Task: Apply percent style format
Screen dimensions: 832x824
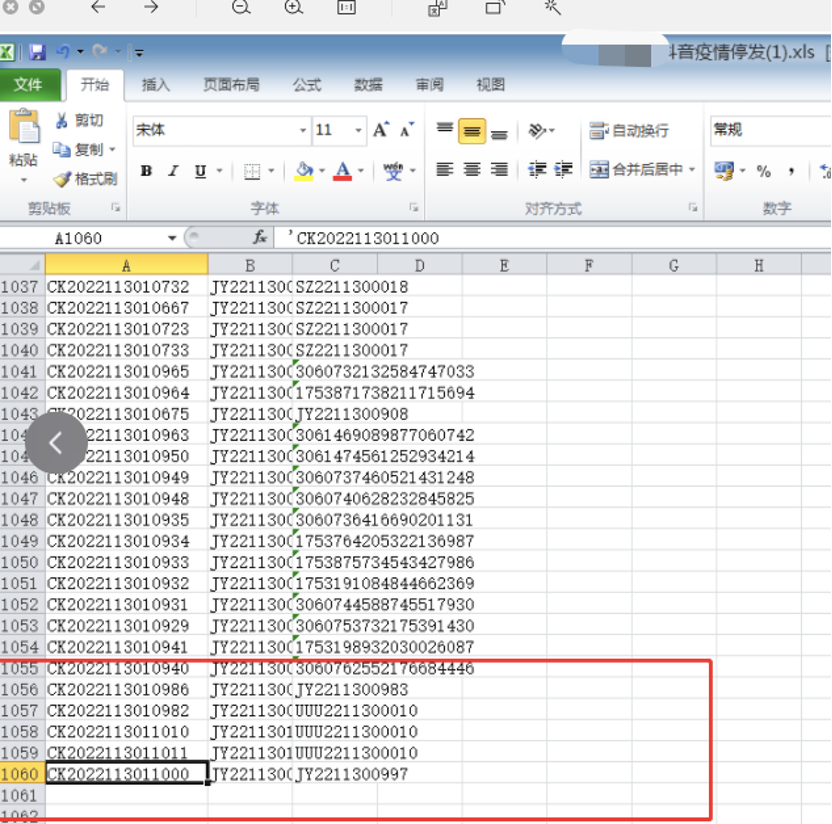Action: [764, 171]
